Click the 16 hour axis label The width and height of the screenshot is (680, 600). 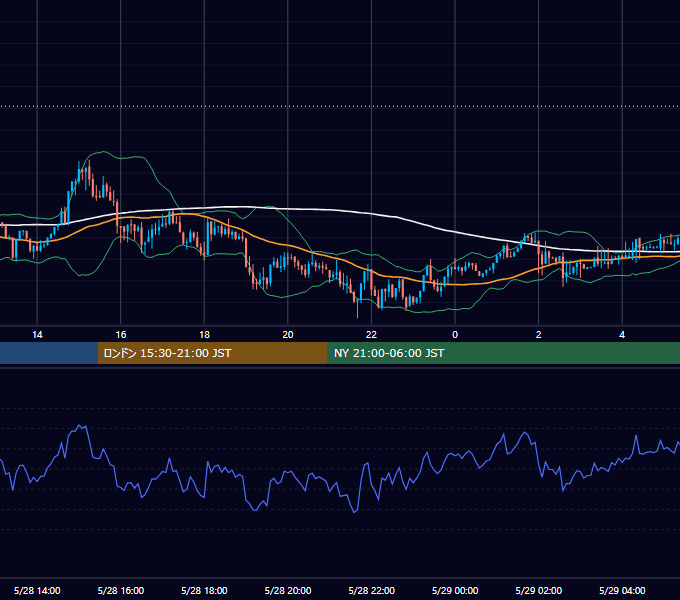click(x=121, y=335)
